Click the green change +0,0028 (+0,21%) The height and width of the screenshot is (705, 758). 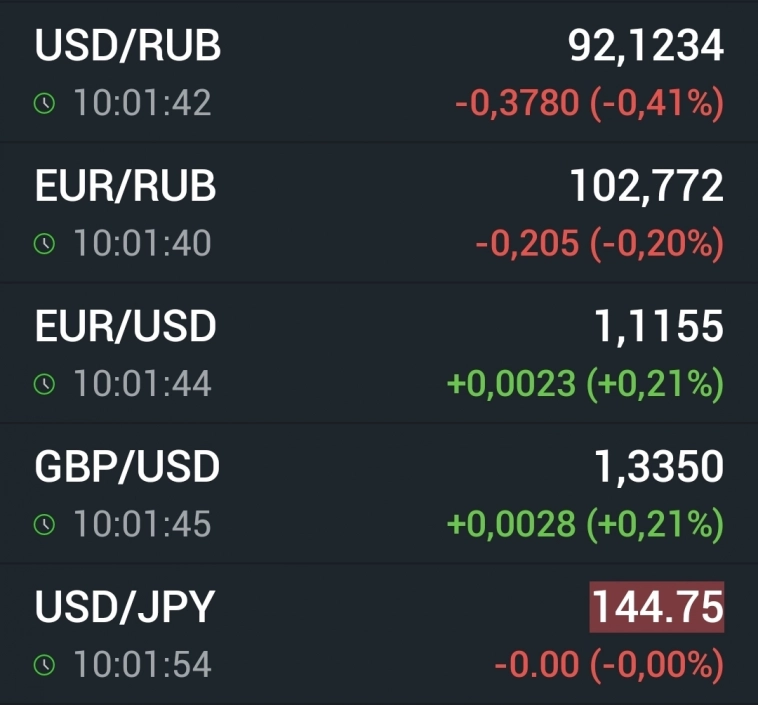point(585,524)
